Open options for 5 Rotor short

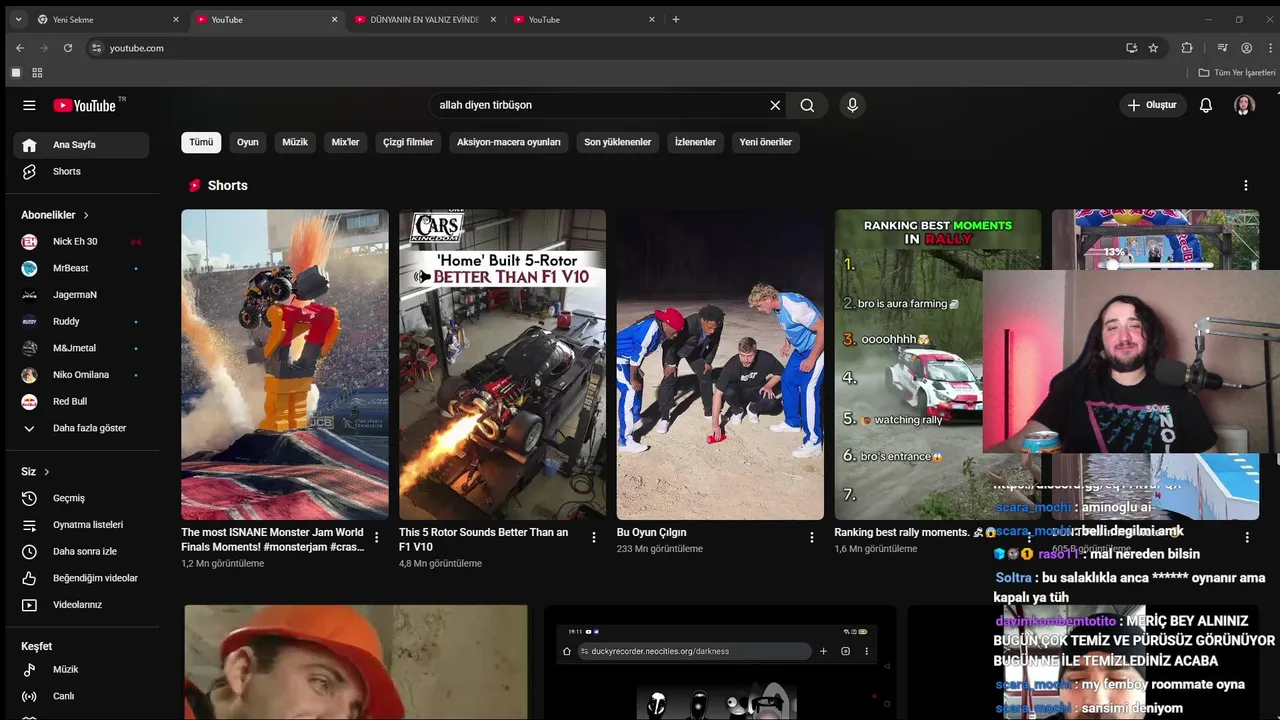pyautogui.click(x=594, y=538)
